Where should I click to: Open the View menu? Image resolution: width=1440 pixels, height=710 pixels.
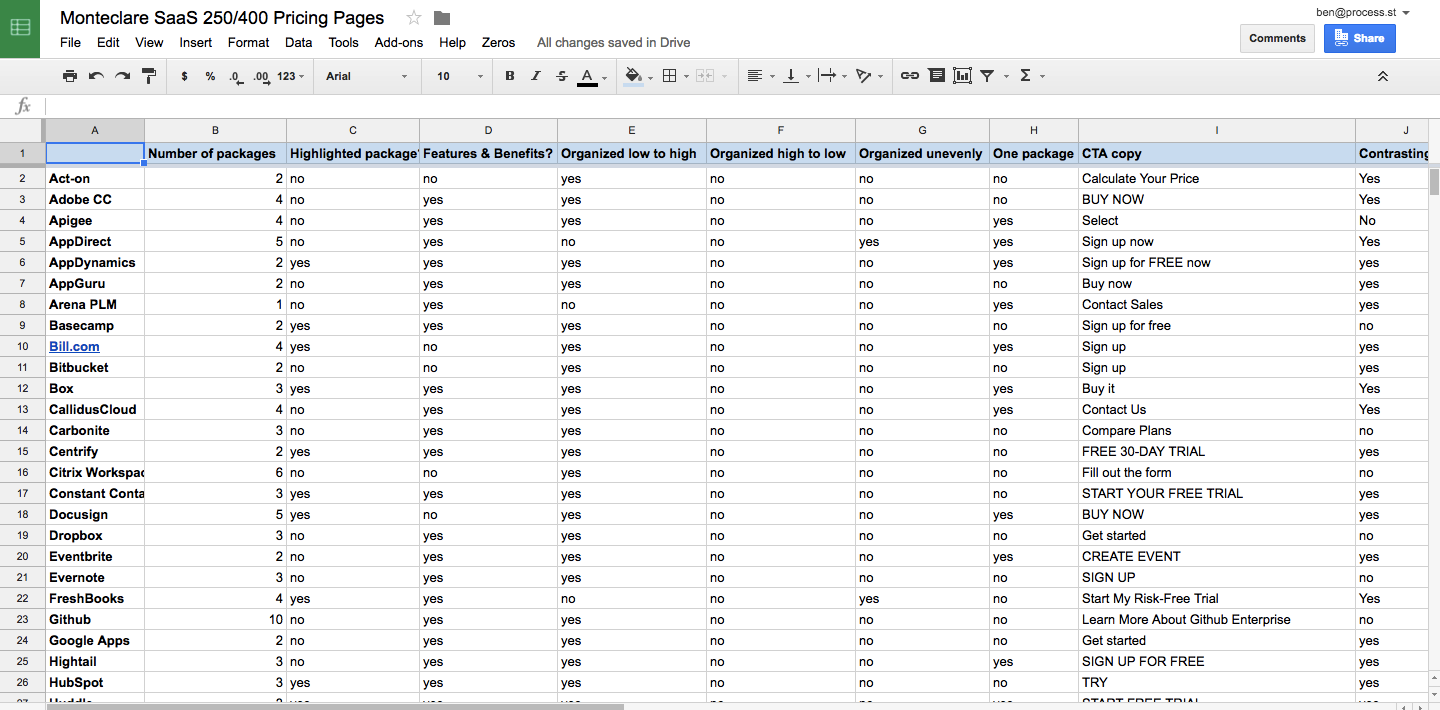tap(149, 43)
